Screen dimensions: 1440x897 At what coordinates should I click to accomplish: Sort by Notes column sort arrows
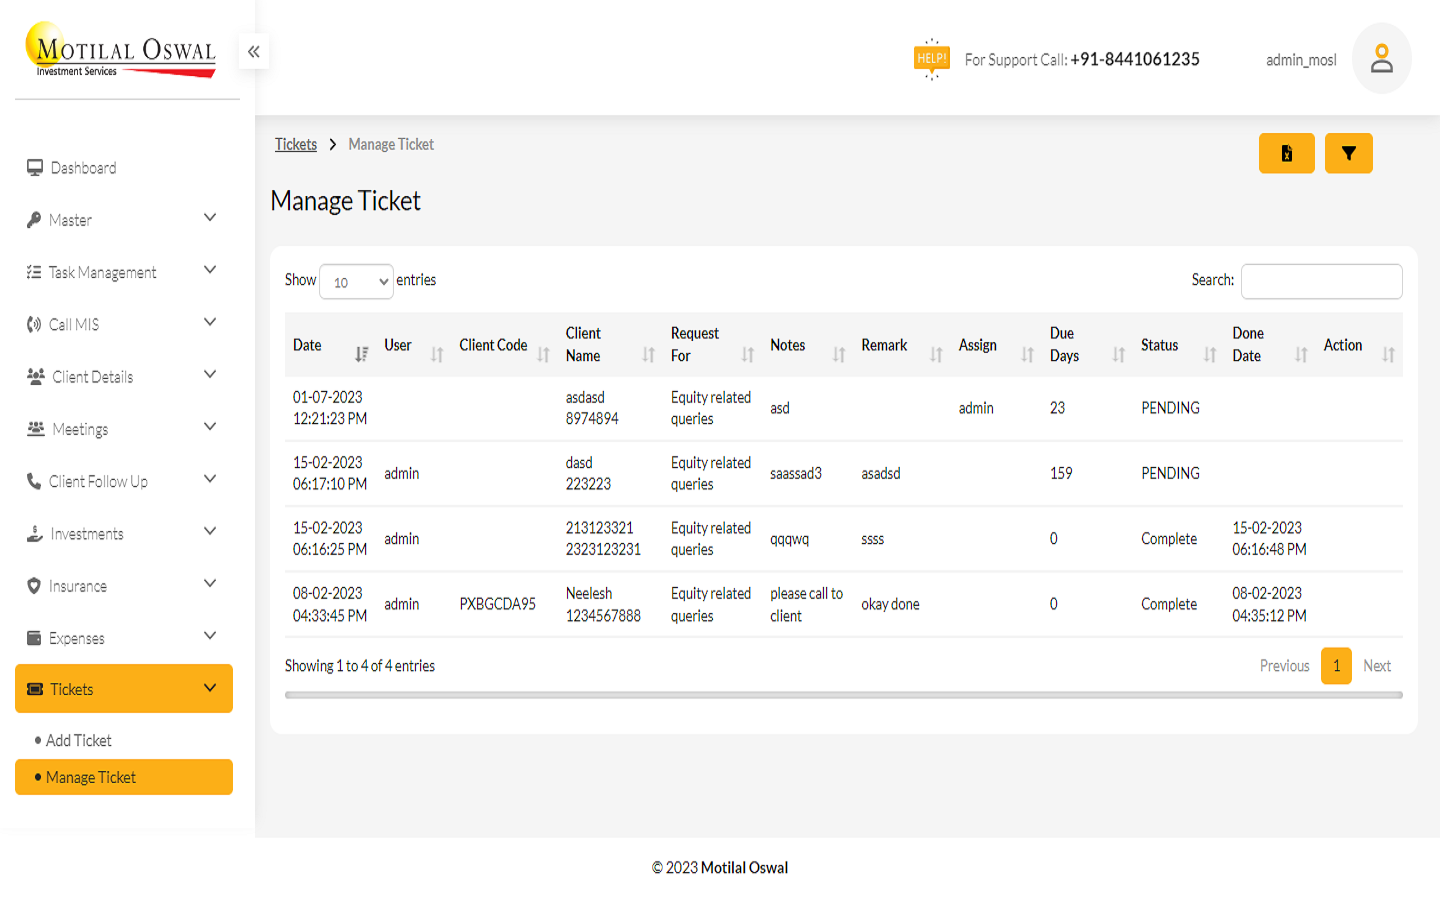[839, 354]
